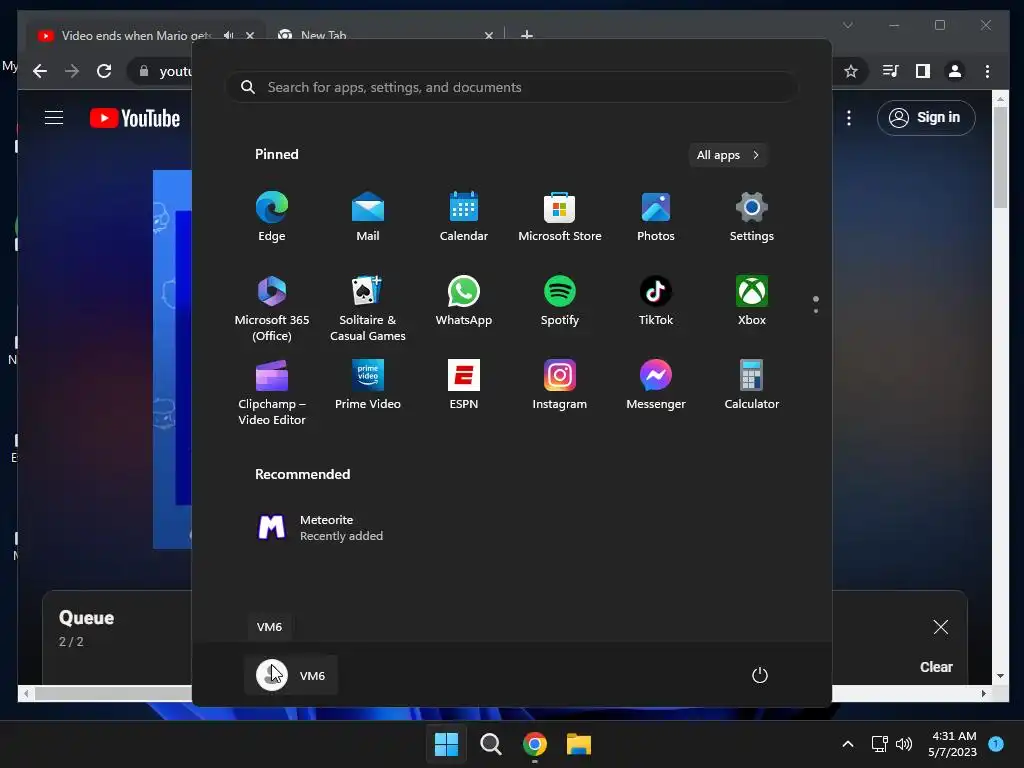Reload the YouTube page
This screenshot has width=1024, height=768.
(104, 71)
